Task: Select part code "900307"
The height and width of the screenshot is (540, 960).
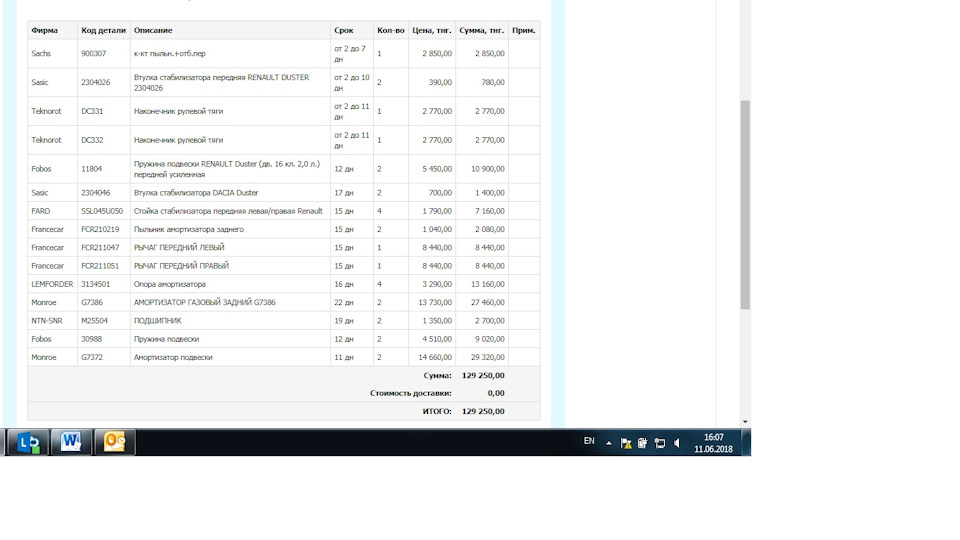Action: (94, 53)
